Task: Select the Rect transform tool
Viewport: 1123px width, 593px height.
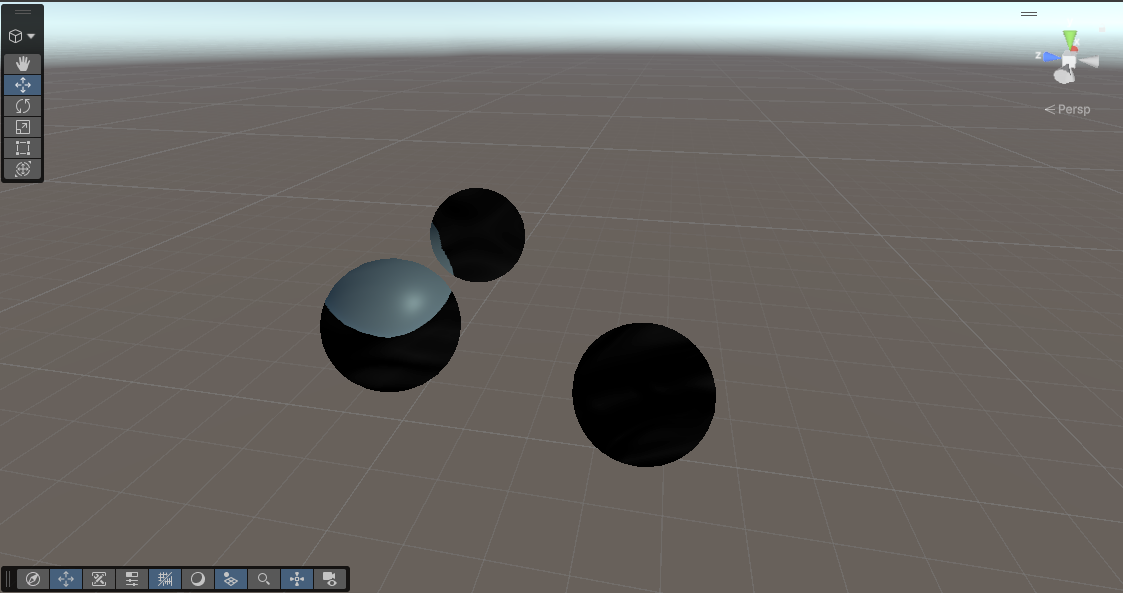Action: tap(23, 148)
